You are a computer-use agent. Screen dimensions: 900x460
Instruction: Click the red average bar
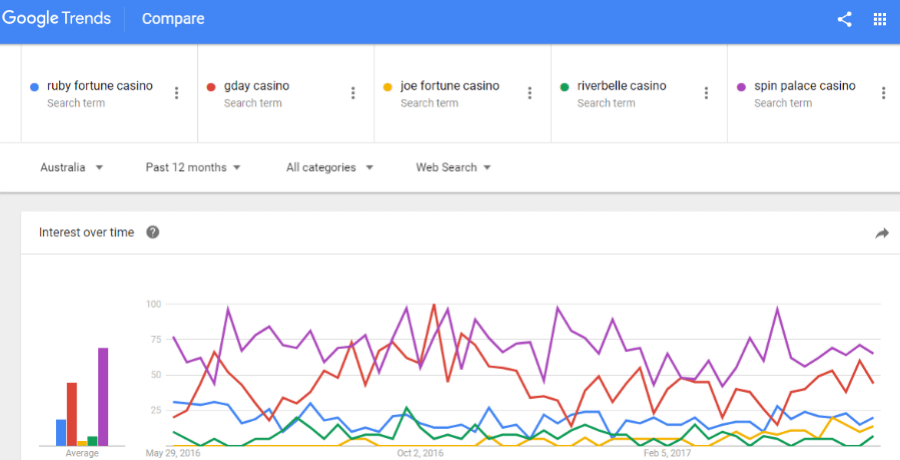click(72, 414)
